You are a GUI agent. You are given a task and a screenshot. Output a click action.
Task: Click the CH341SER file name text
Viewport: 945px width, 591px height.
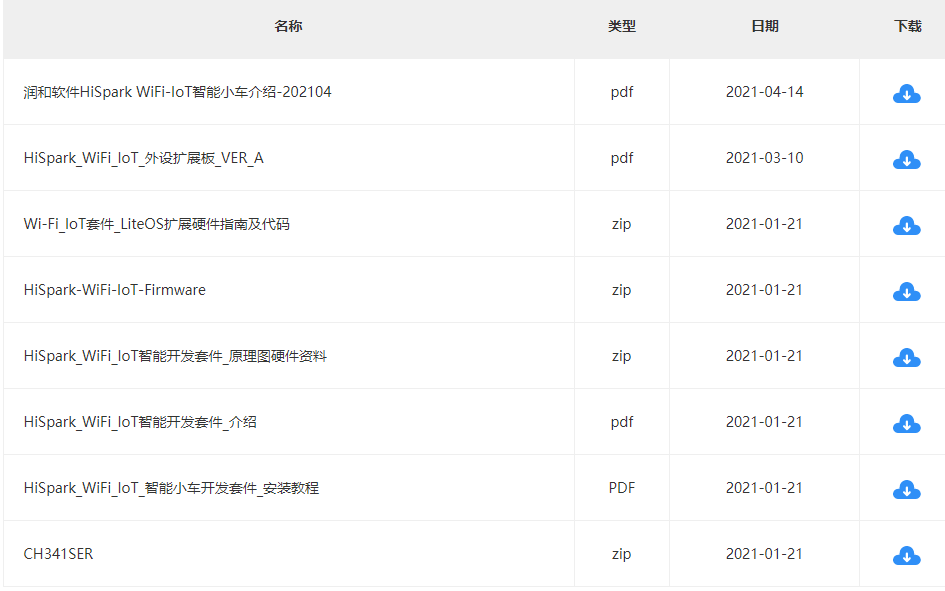58,554
